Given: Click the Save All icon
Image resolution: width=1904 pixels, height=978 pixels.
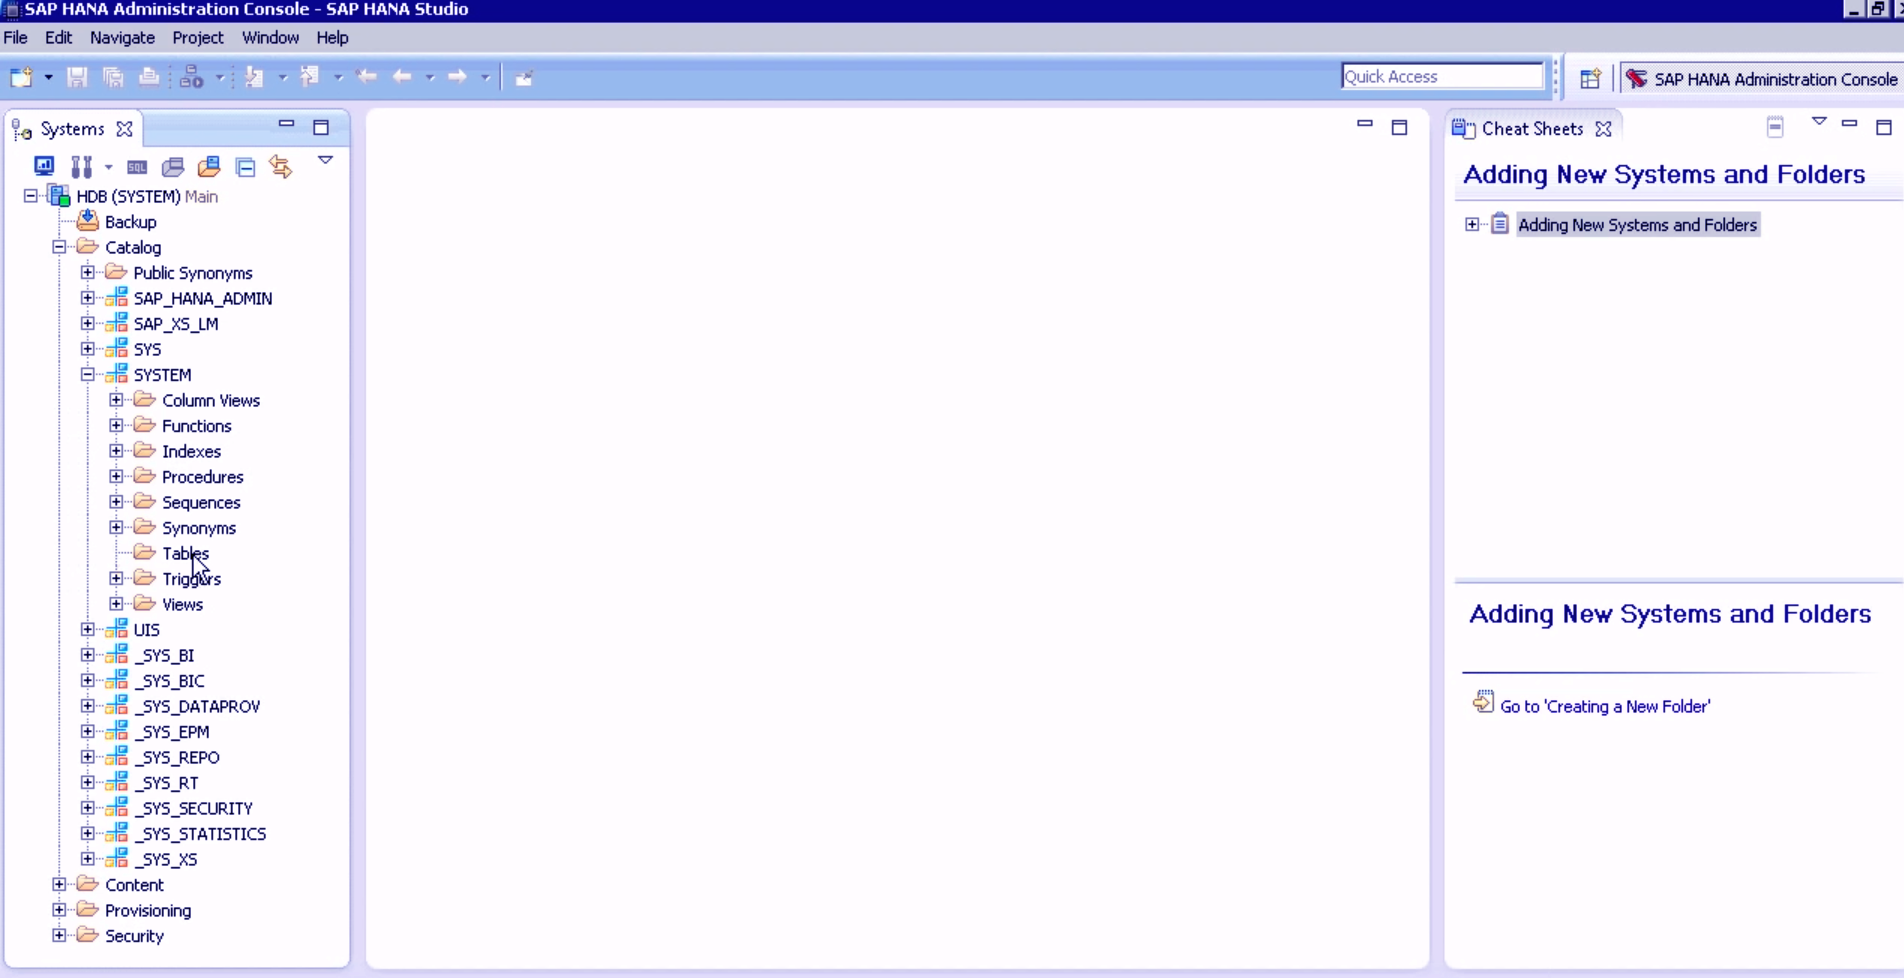Looking at the screenshot, I should click(x=113, y=76).
